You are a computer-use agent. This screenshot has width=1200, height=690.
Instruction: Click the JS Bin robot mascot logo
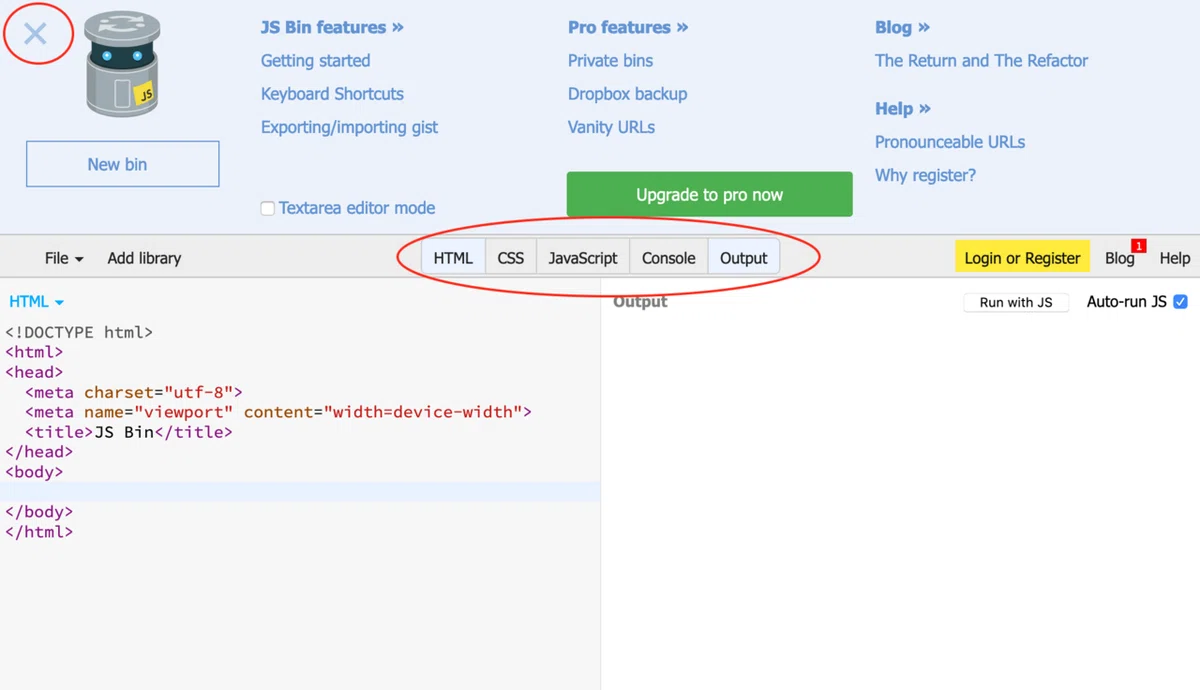pyautogui.click(x=122, y=65)
